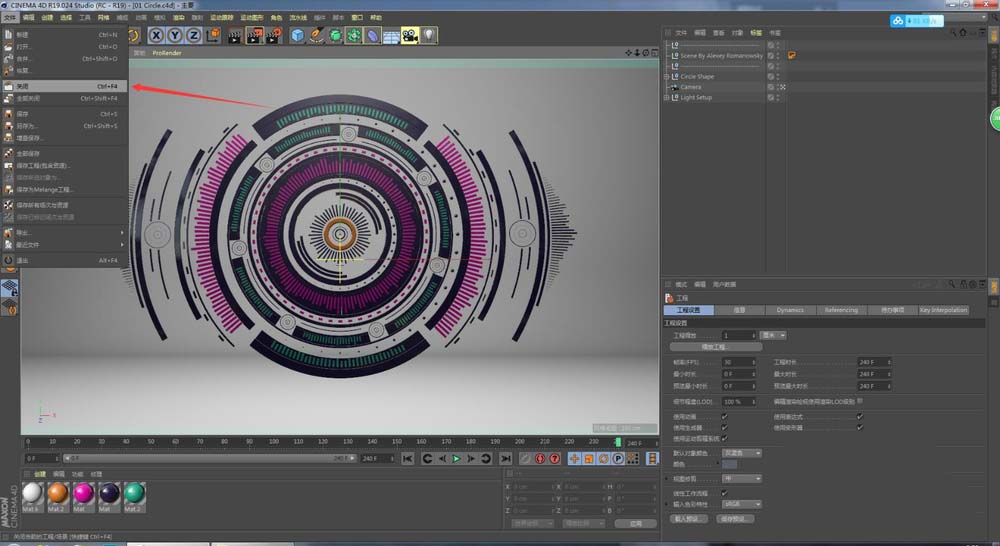This screenshot has height=546, width=1000.
Task: Click the 缩放工程 button
Action: click(x=713, y=347)
